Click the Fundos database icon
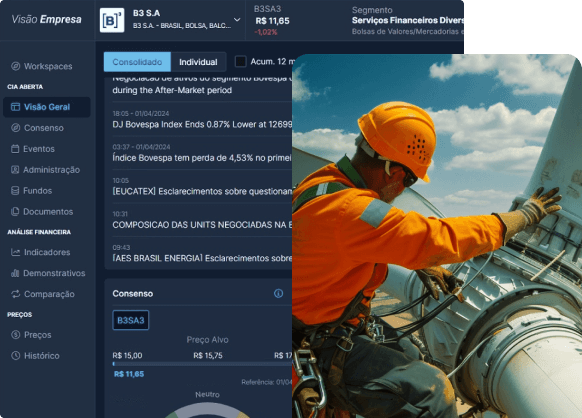Viewport: 582px width, 418px height. click(x=15, y=191)
